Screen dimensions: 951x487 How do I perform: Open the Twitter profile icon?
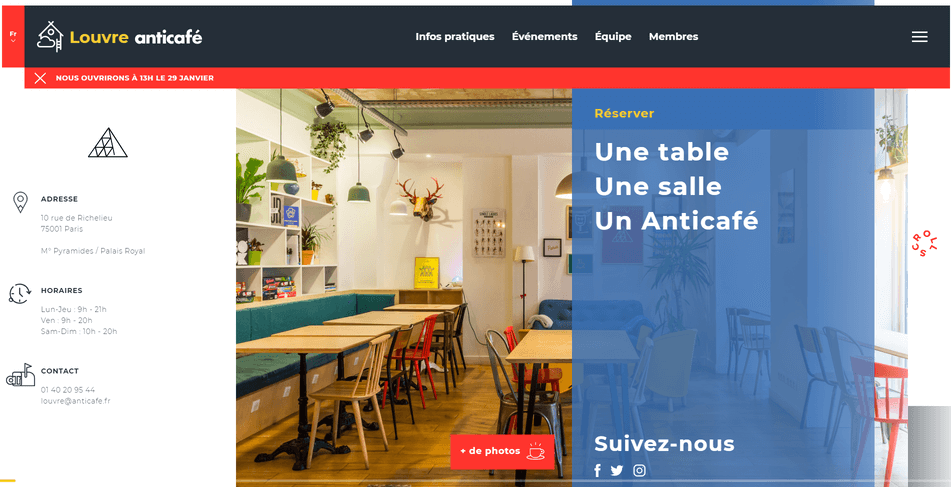point(617,471)
